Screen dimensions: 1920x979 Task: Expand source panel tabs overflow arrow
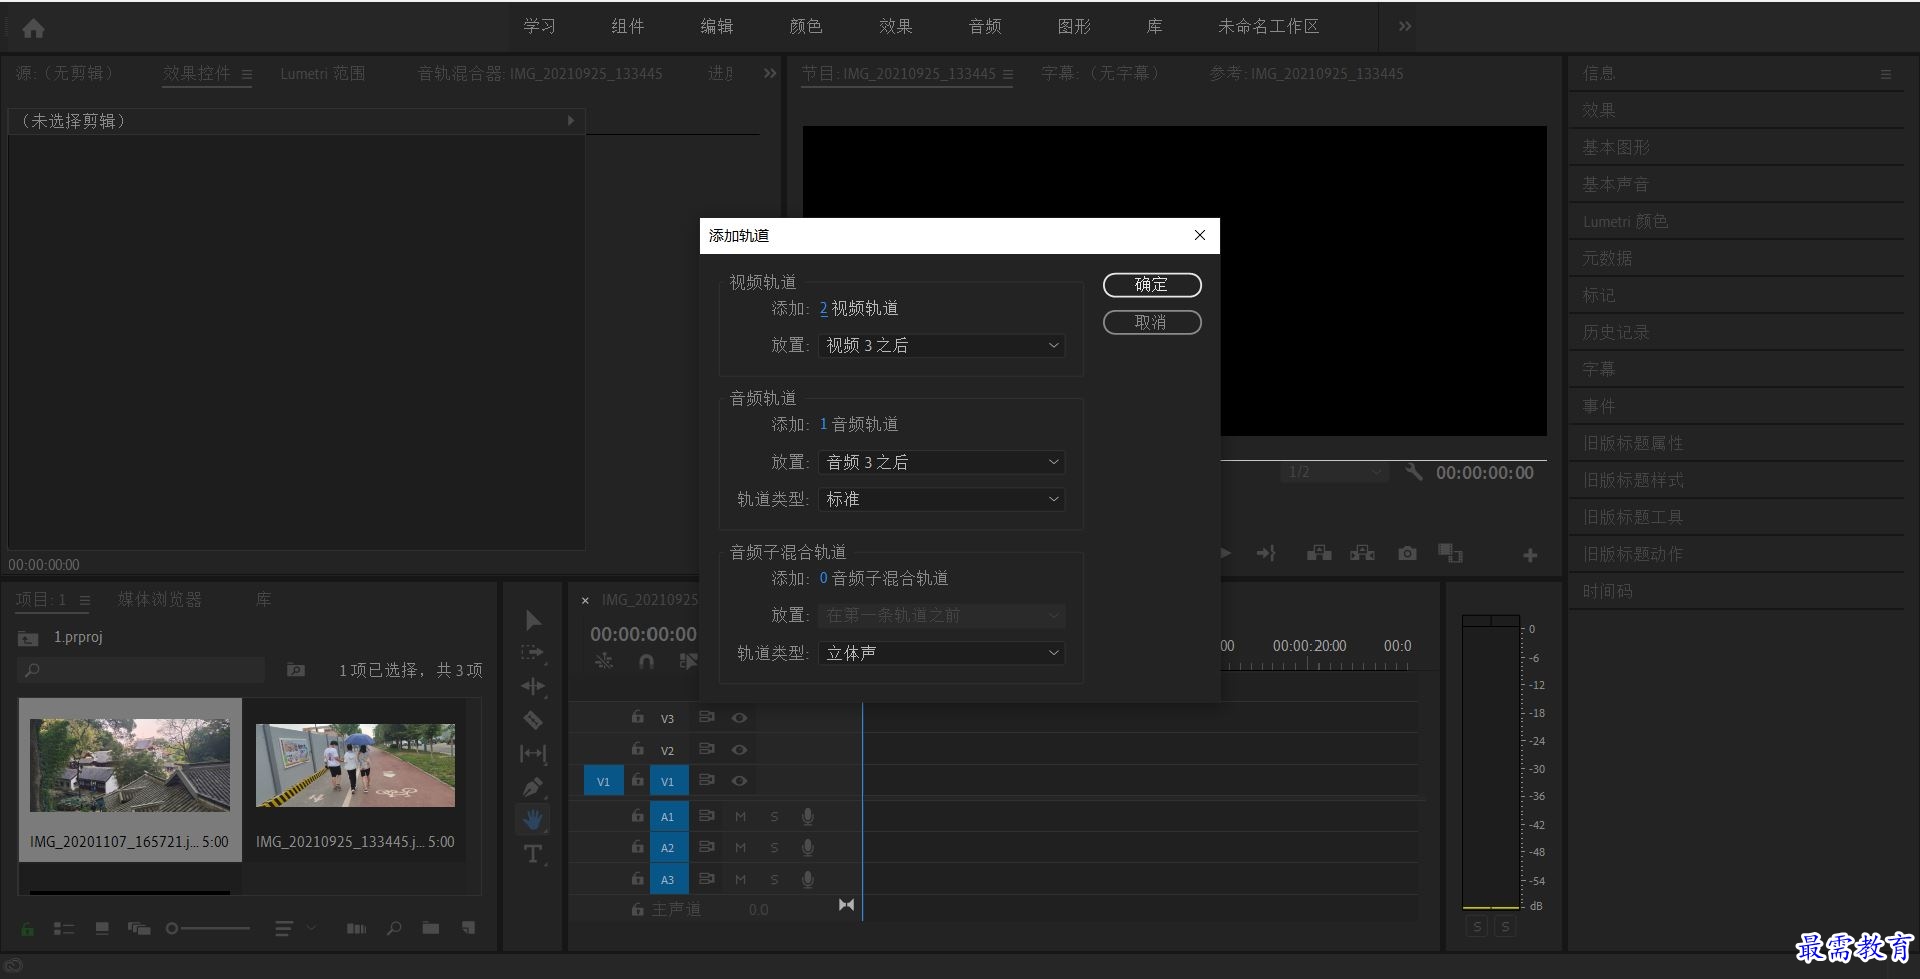point(770,73)
